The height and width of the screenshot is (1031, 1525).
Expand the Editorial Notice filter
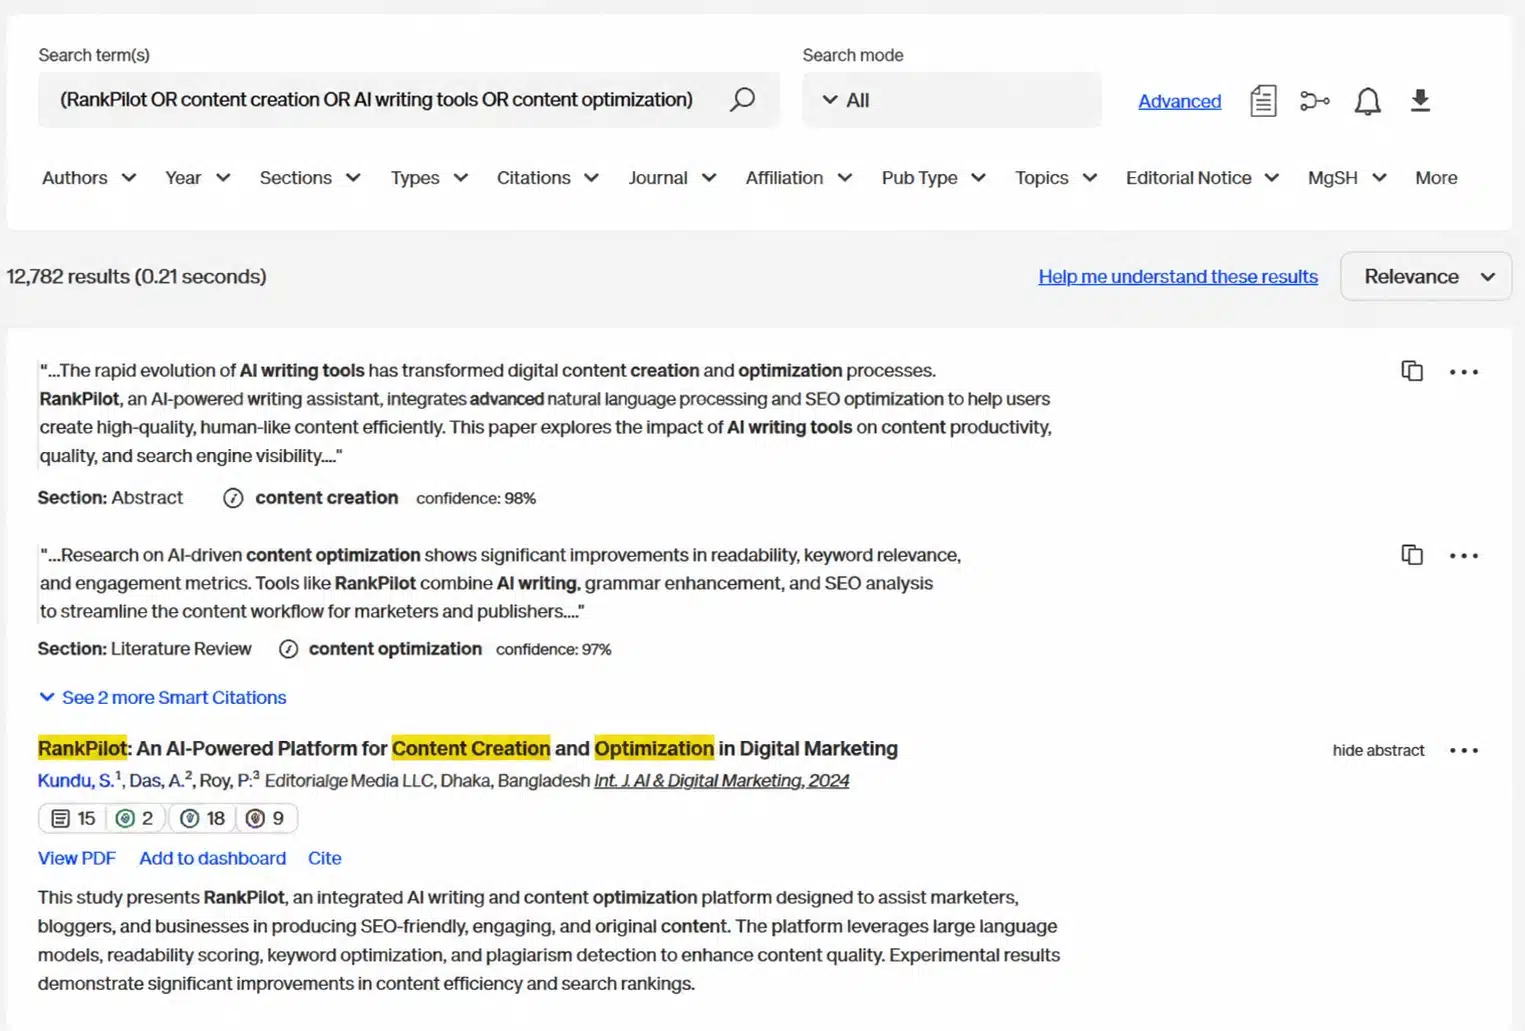pos(1203,178)
